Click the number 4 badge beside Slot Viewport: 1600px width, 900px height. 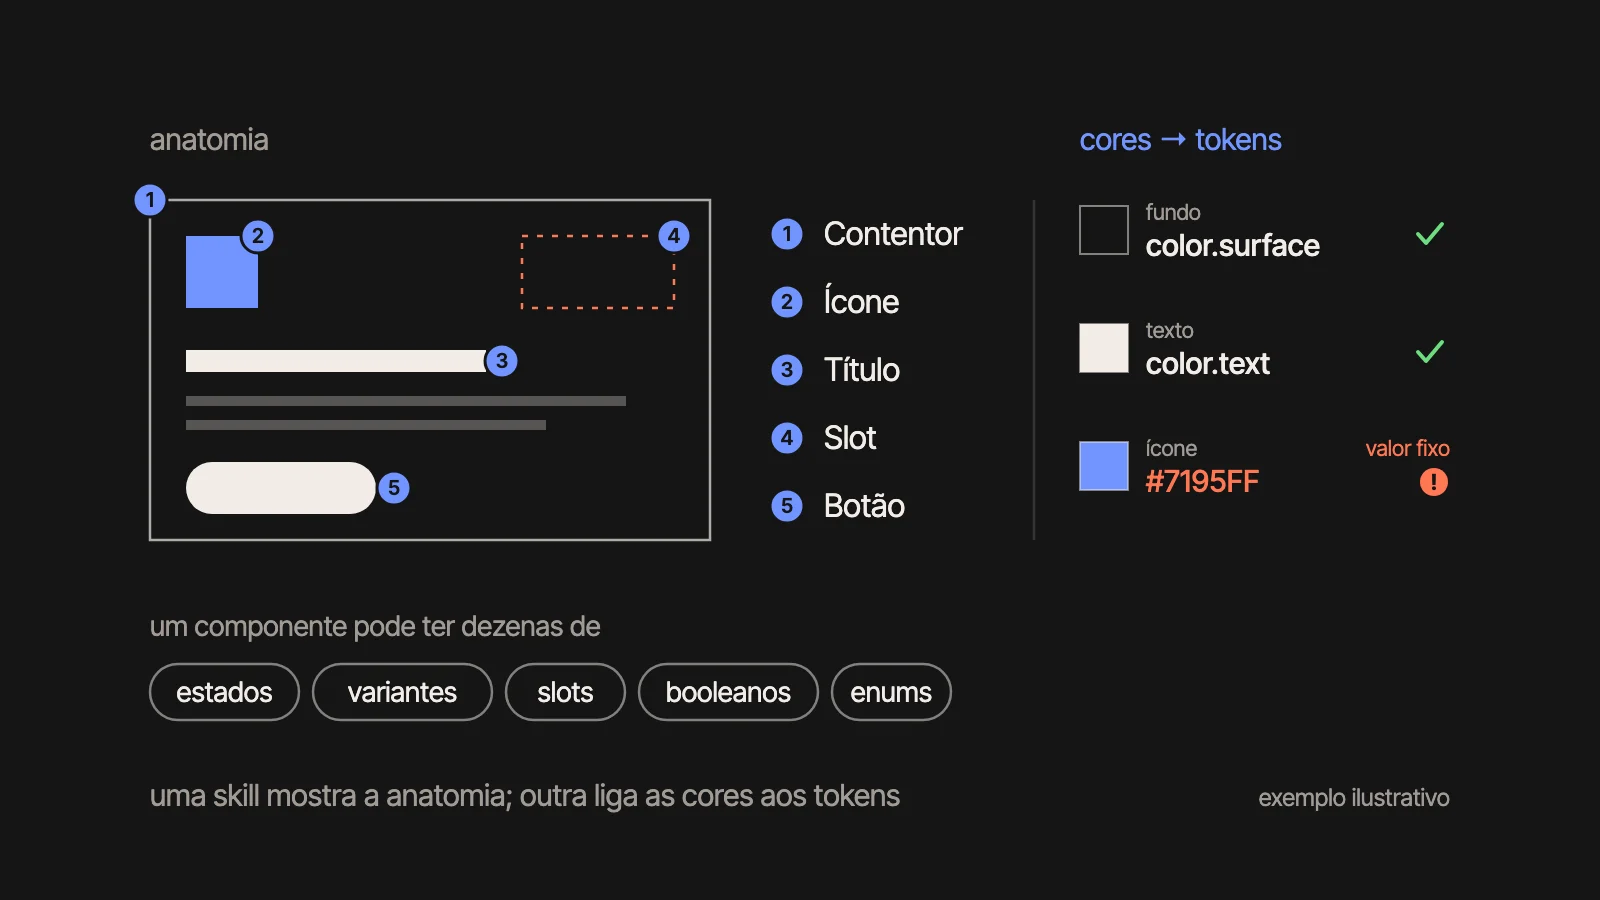(787, 438)
